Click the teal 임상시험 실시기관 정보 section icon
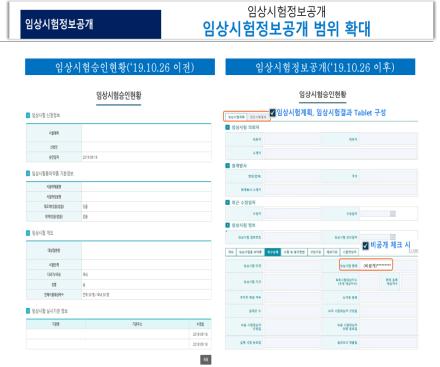This screenshot has height=367, width=440. point(28,311)
